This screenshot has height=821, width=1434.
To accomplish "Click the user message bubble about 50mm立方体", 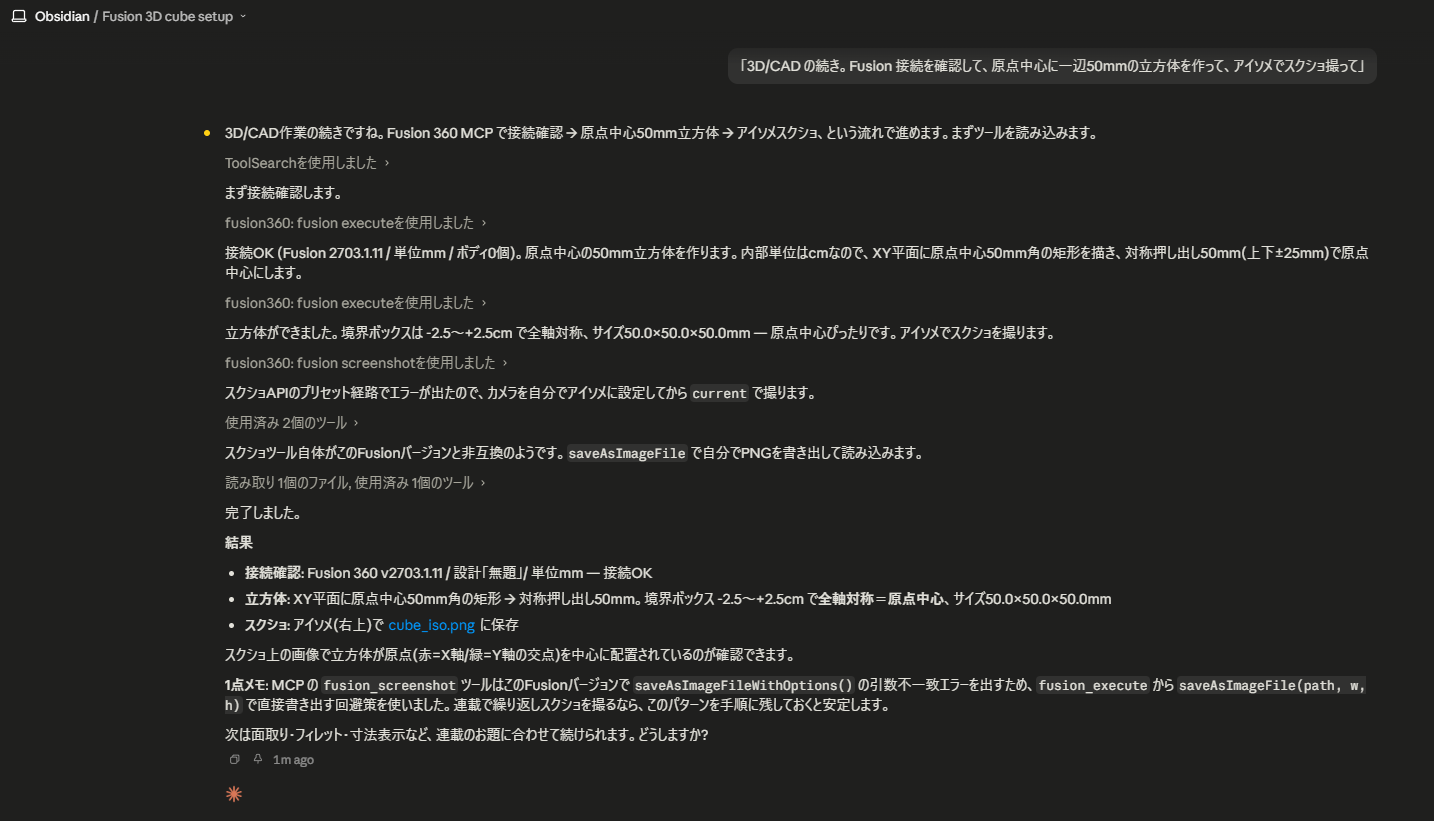I will (x=1052, y=66).
